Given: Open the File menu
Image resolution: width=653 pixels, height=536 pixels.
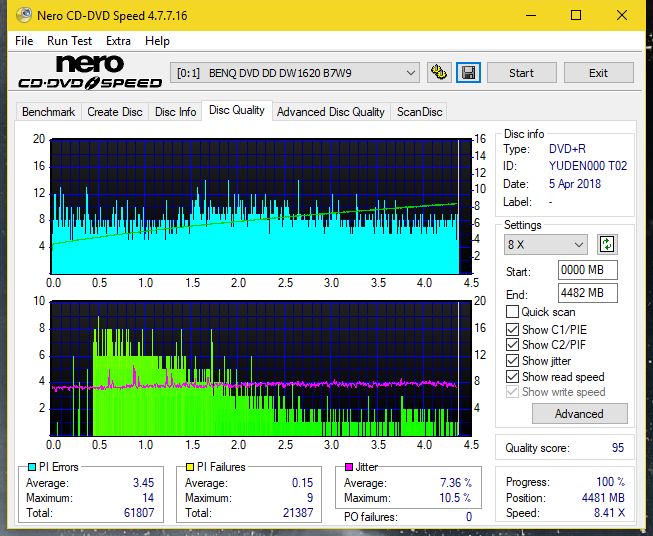Looking at the screenshot, I should coord(24,41).
